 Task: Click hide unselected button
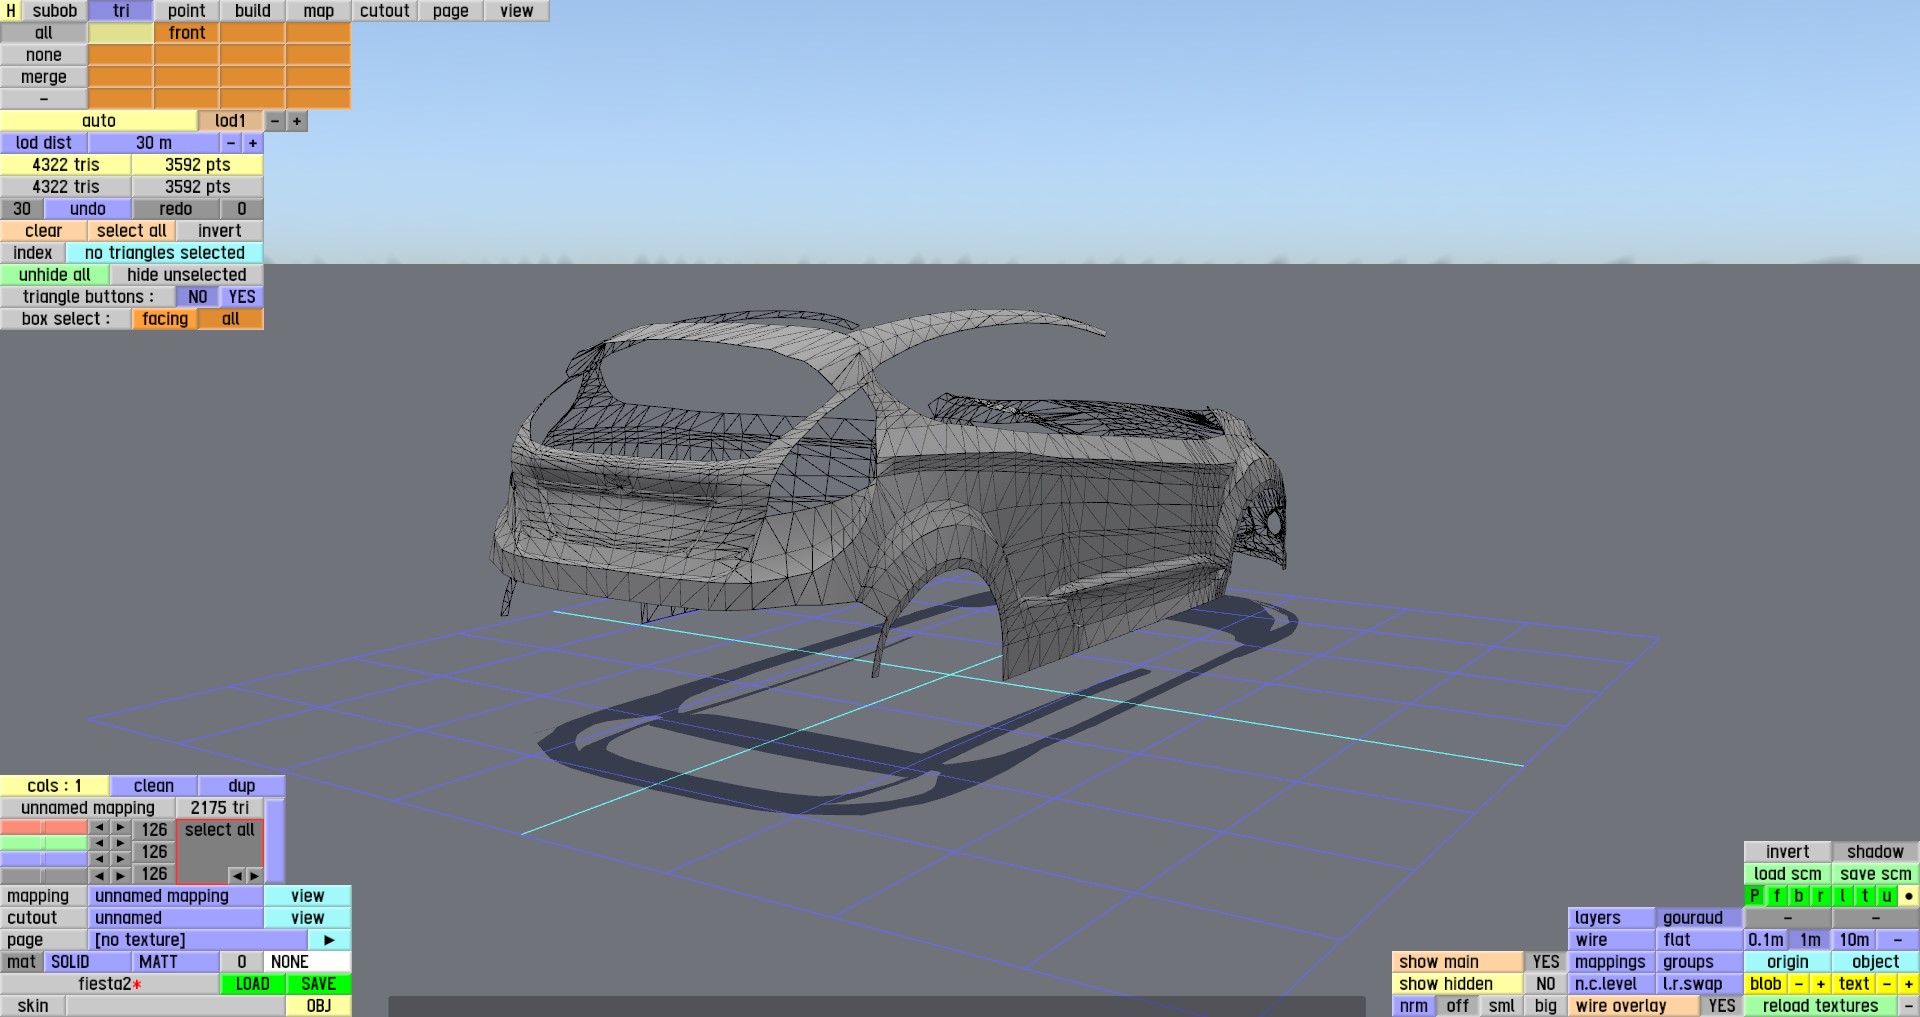pyautogui.click(x=187, y=275)
